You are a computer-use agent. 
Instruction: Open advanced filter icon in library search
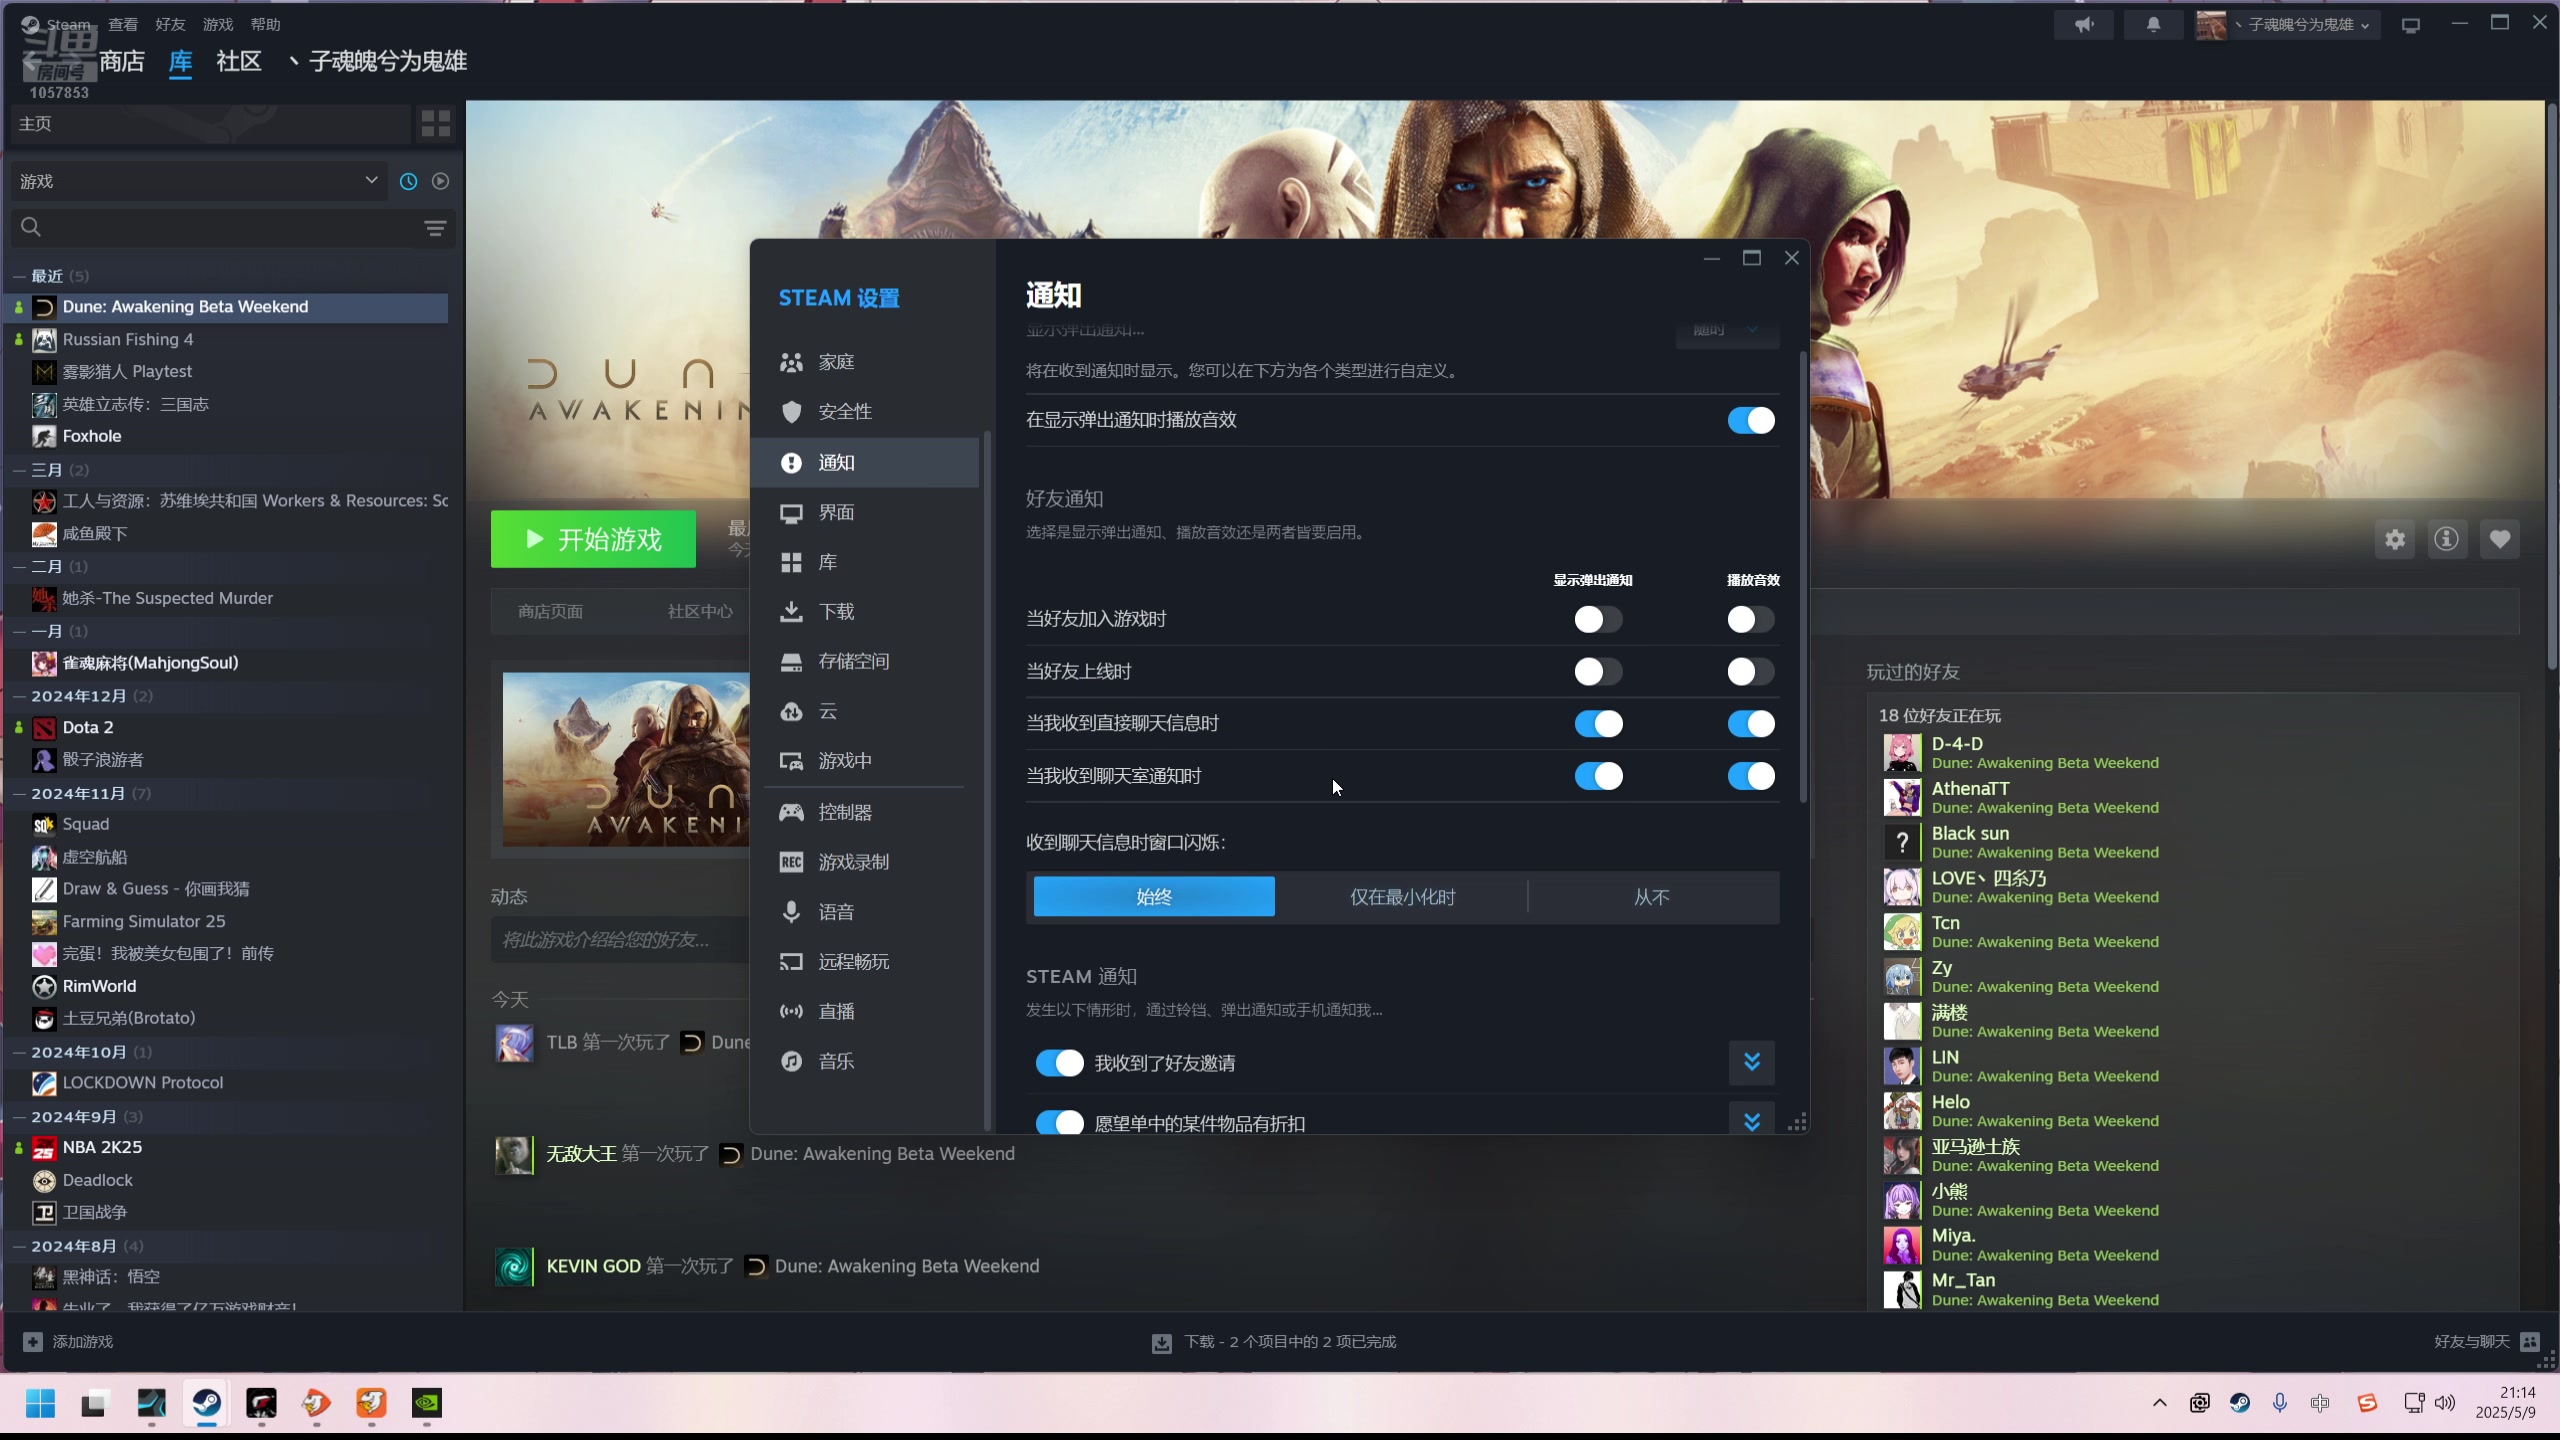click(x=435, y=228)
